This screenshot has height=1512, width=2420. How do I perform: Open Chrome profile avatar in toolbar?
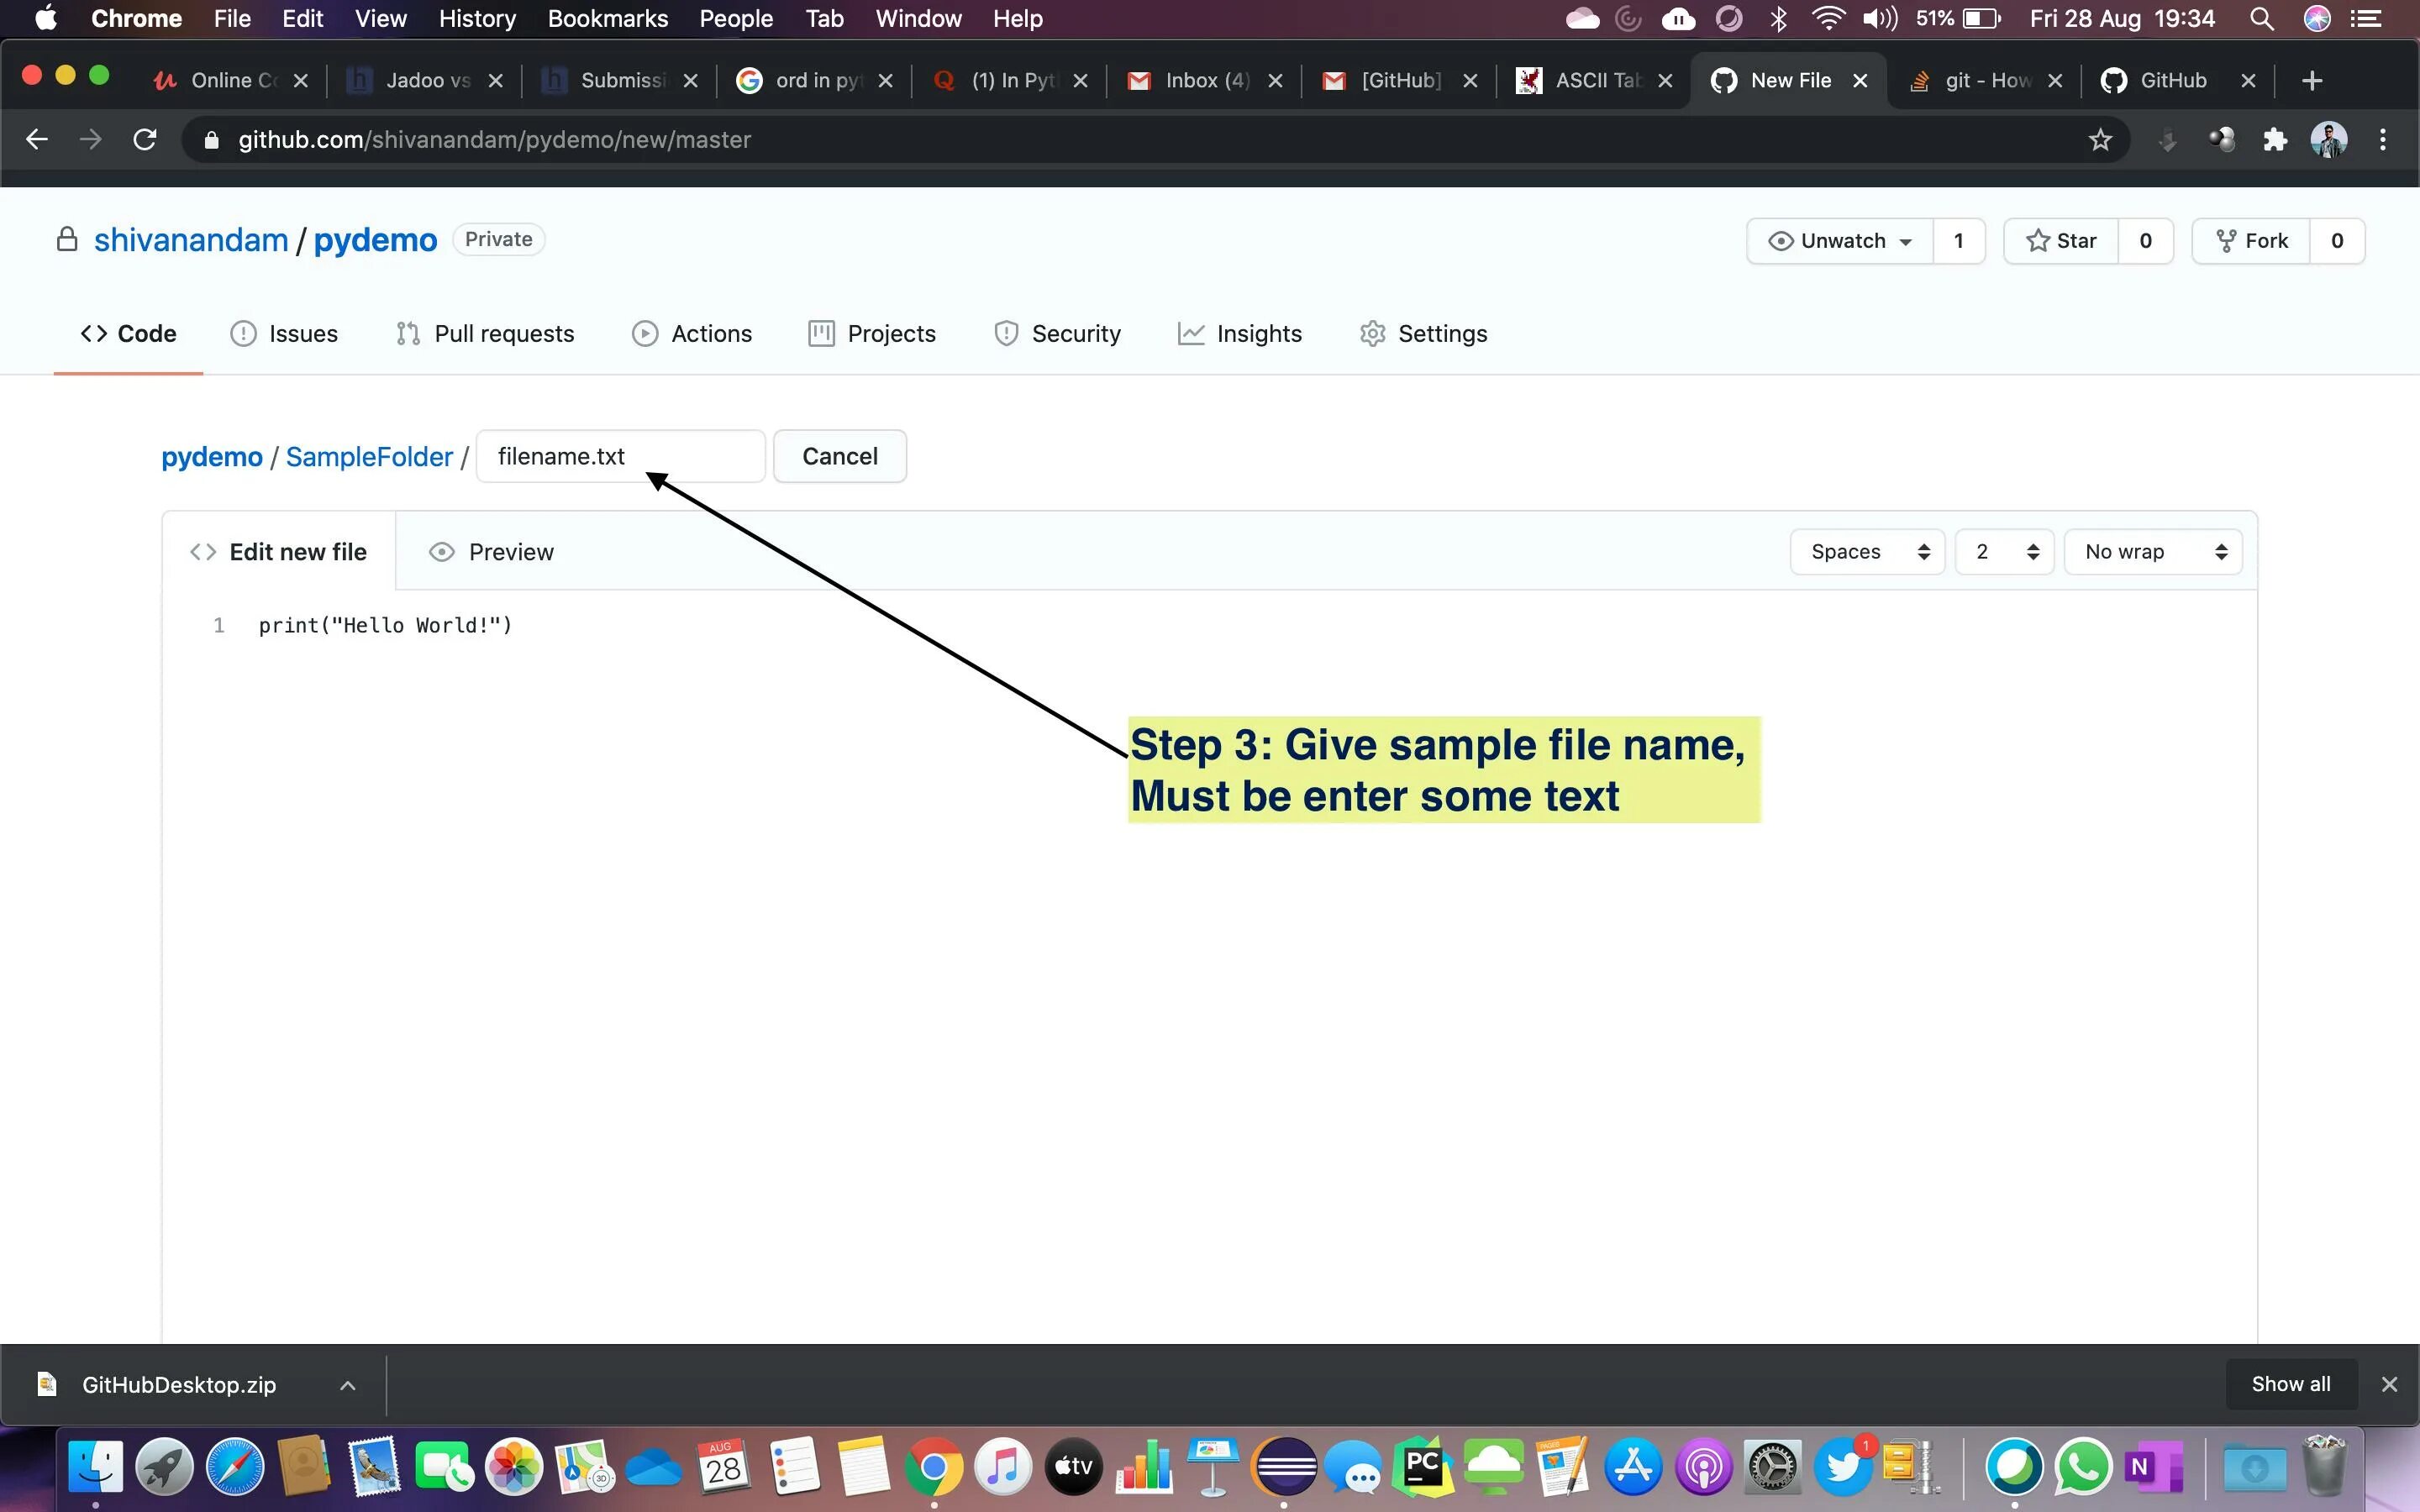pos(2329,140)
